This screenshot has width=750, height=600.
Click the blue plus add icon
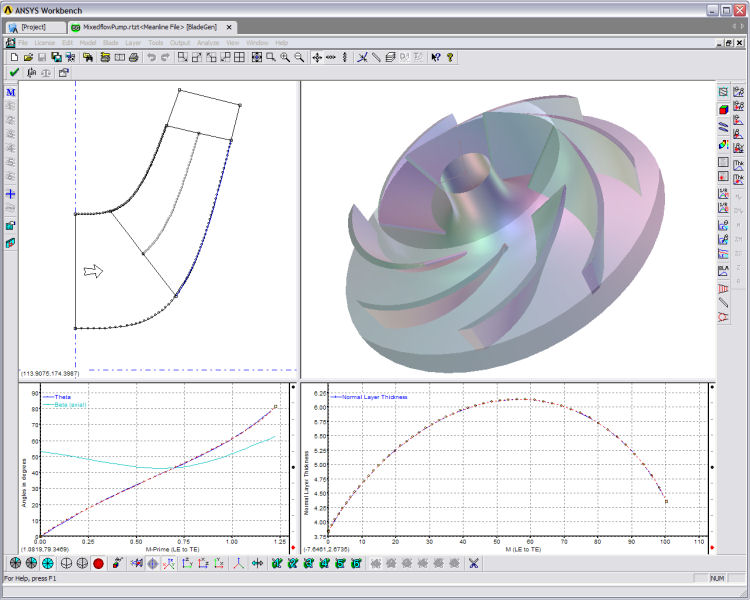coord(11,194)
